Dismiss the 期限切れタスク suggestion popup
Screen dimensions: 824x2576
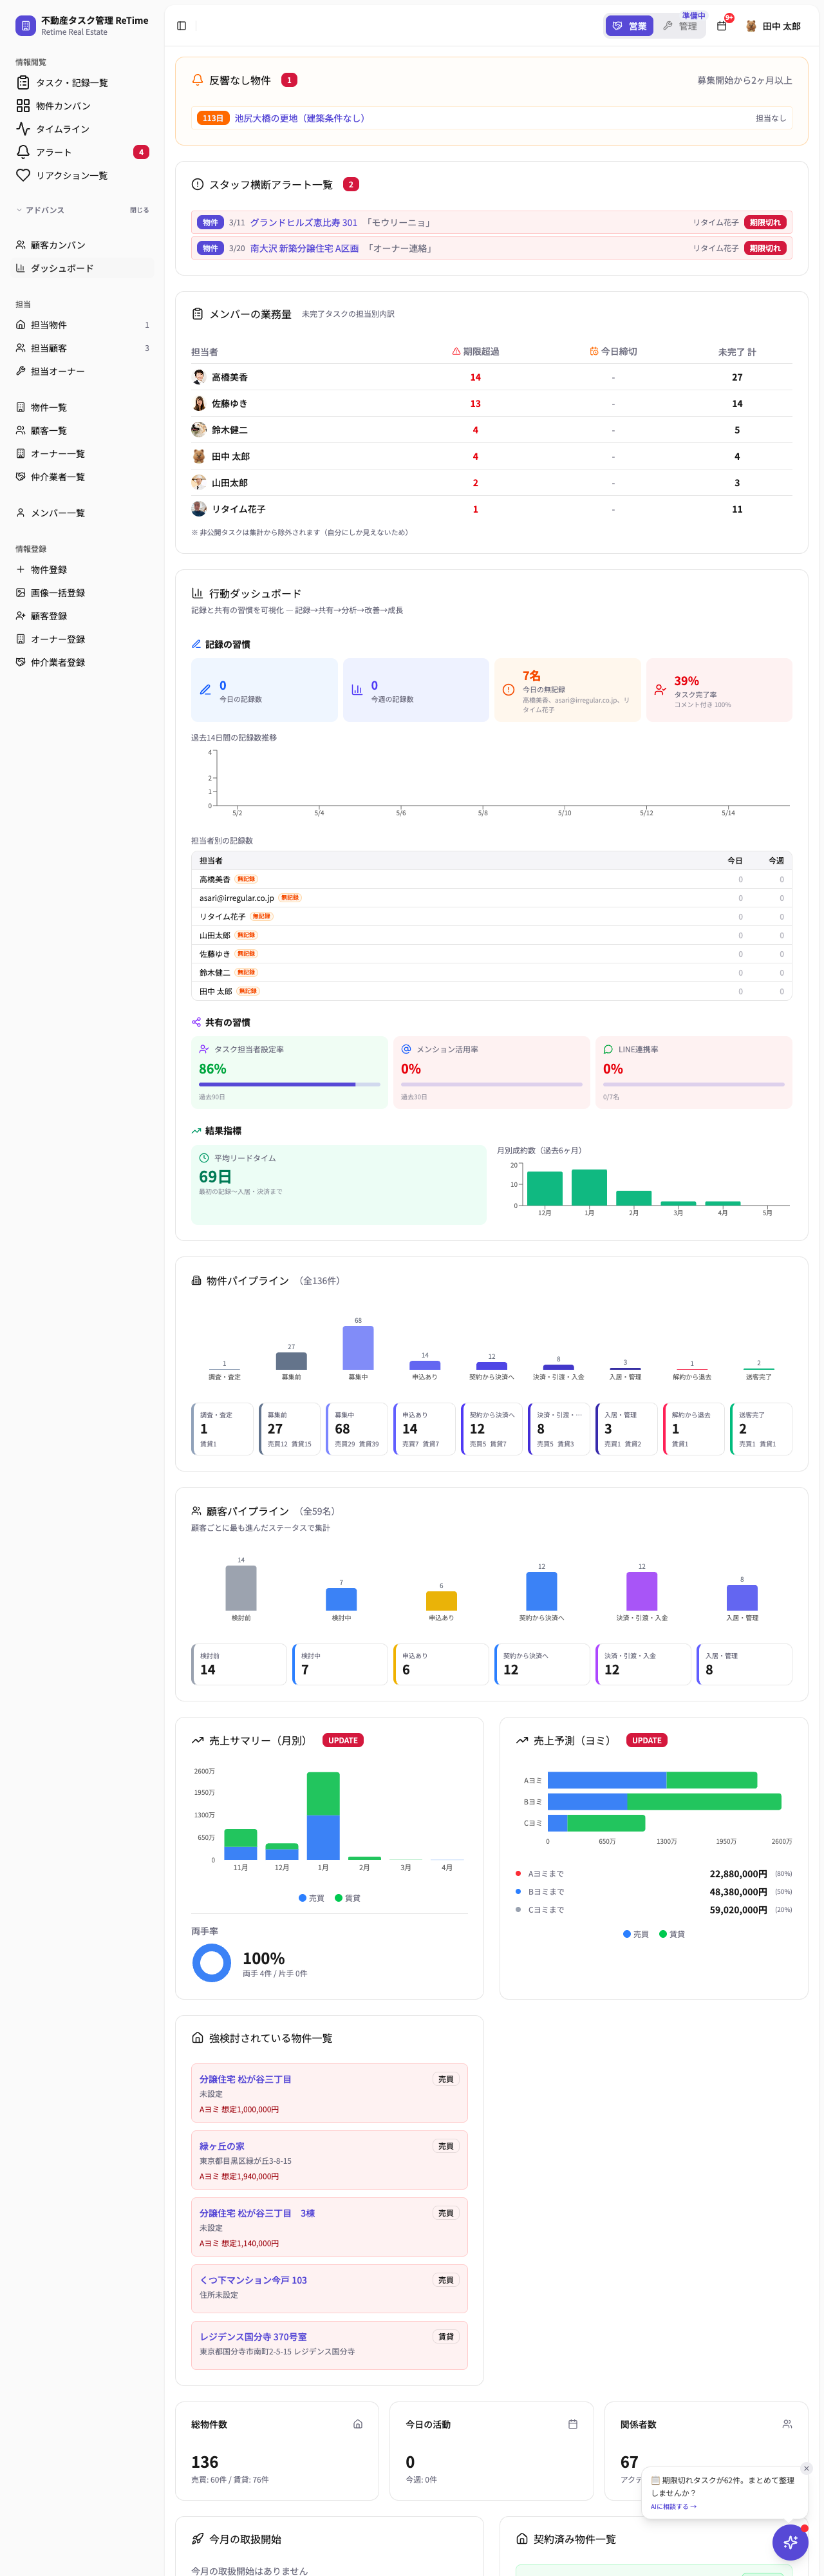806,2468
